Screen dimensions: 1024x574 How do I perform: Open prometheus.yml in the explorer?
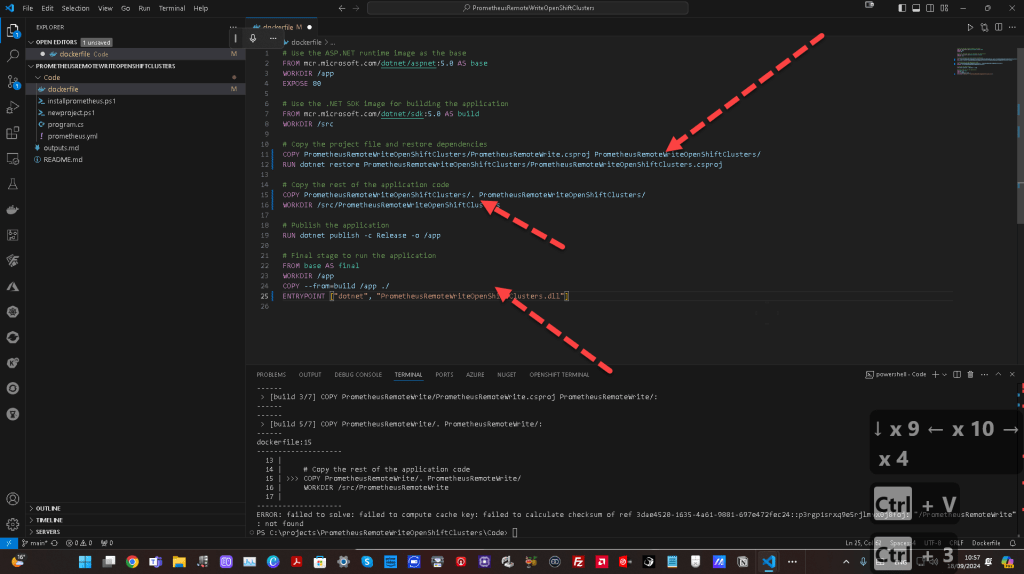pos(72,136)
